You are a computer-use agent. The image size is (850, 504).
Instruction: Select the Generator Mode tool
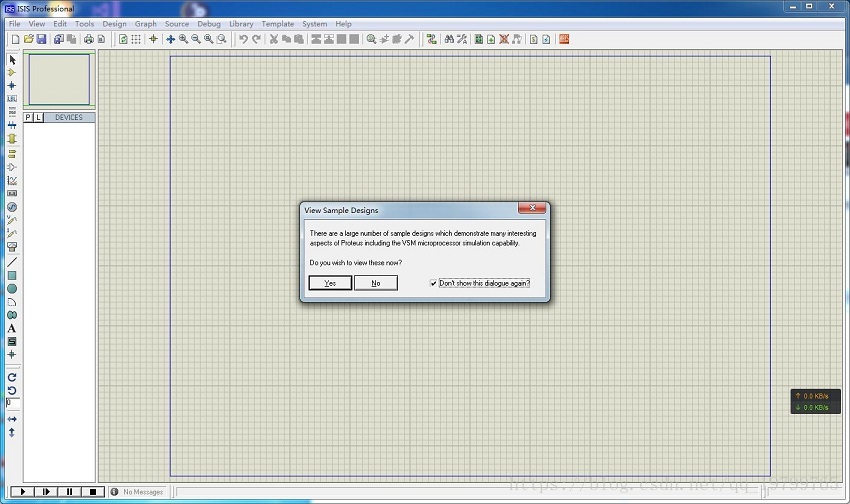point(12,207)
